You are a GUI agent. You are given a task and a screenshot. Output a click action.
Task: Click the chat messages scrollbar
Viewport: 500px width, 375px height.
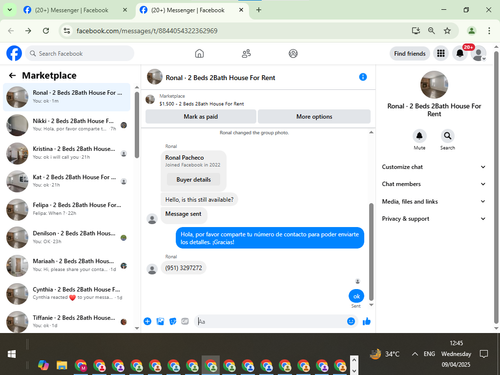click(371, 252)
